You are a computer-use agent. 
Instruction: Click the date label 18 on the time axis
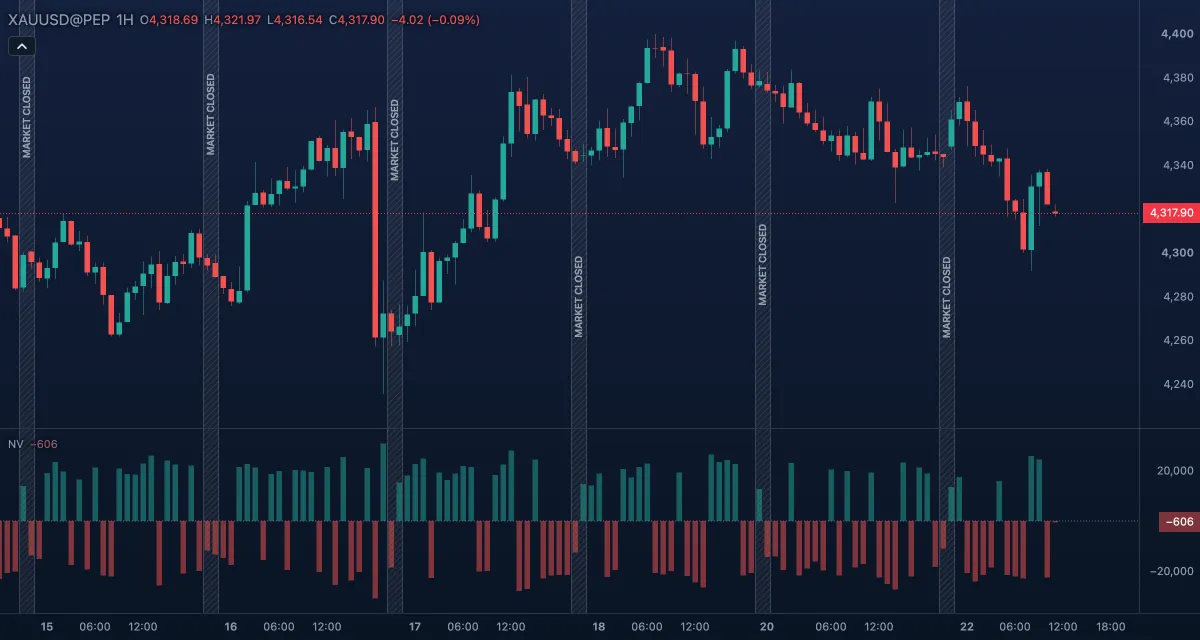[x=599, y=627]
